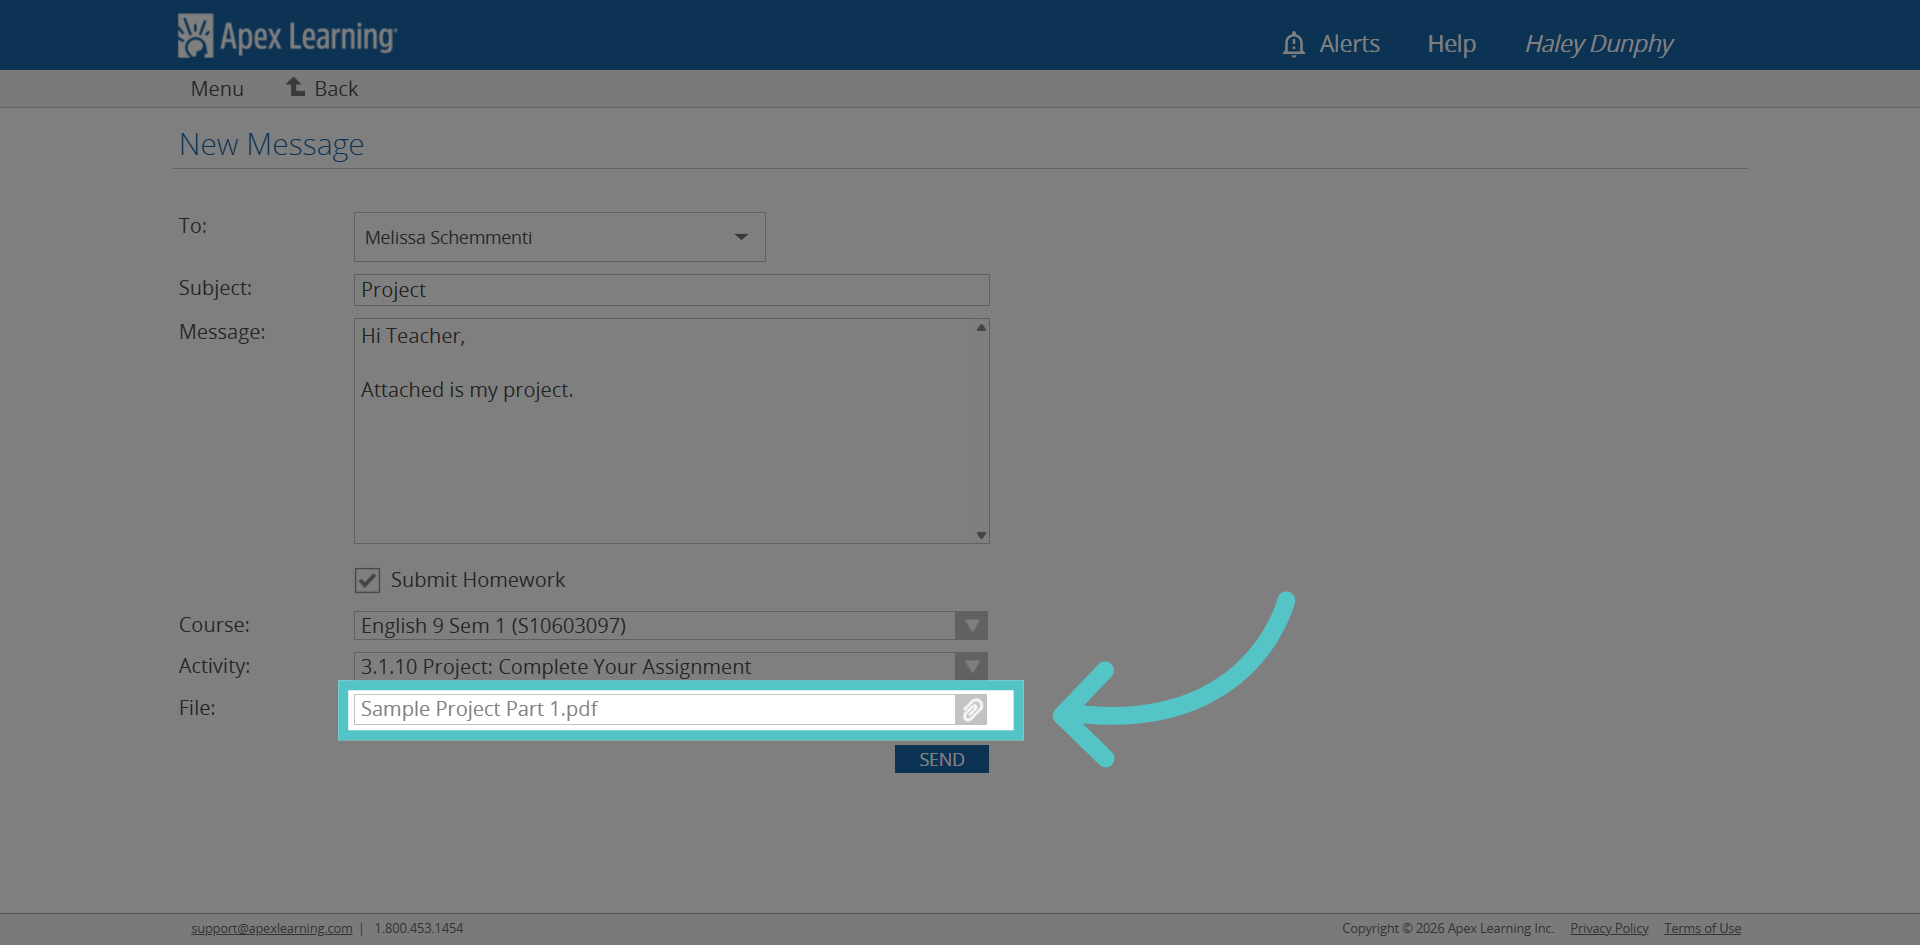Click the Apex Learning logo
This screenshot has width=1920, height=945.
pyautogui.click(x=287, y=36)
